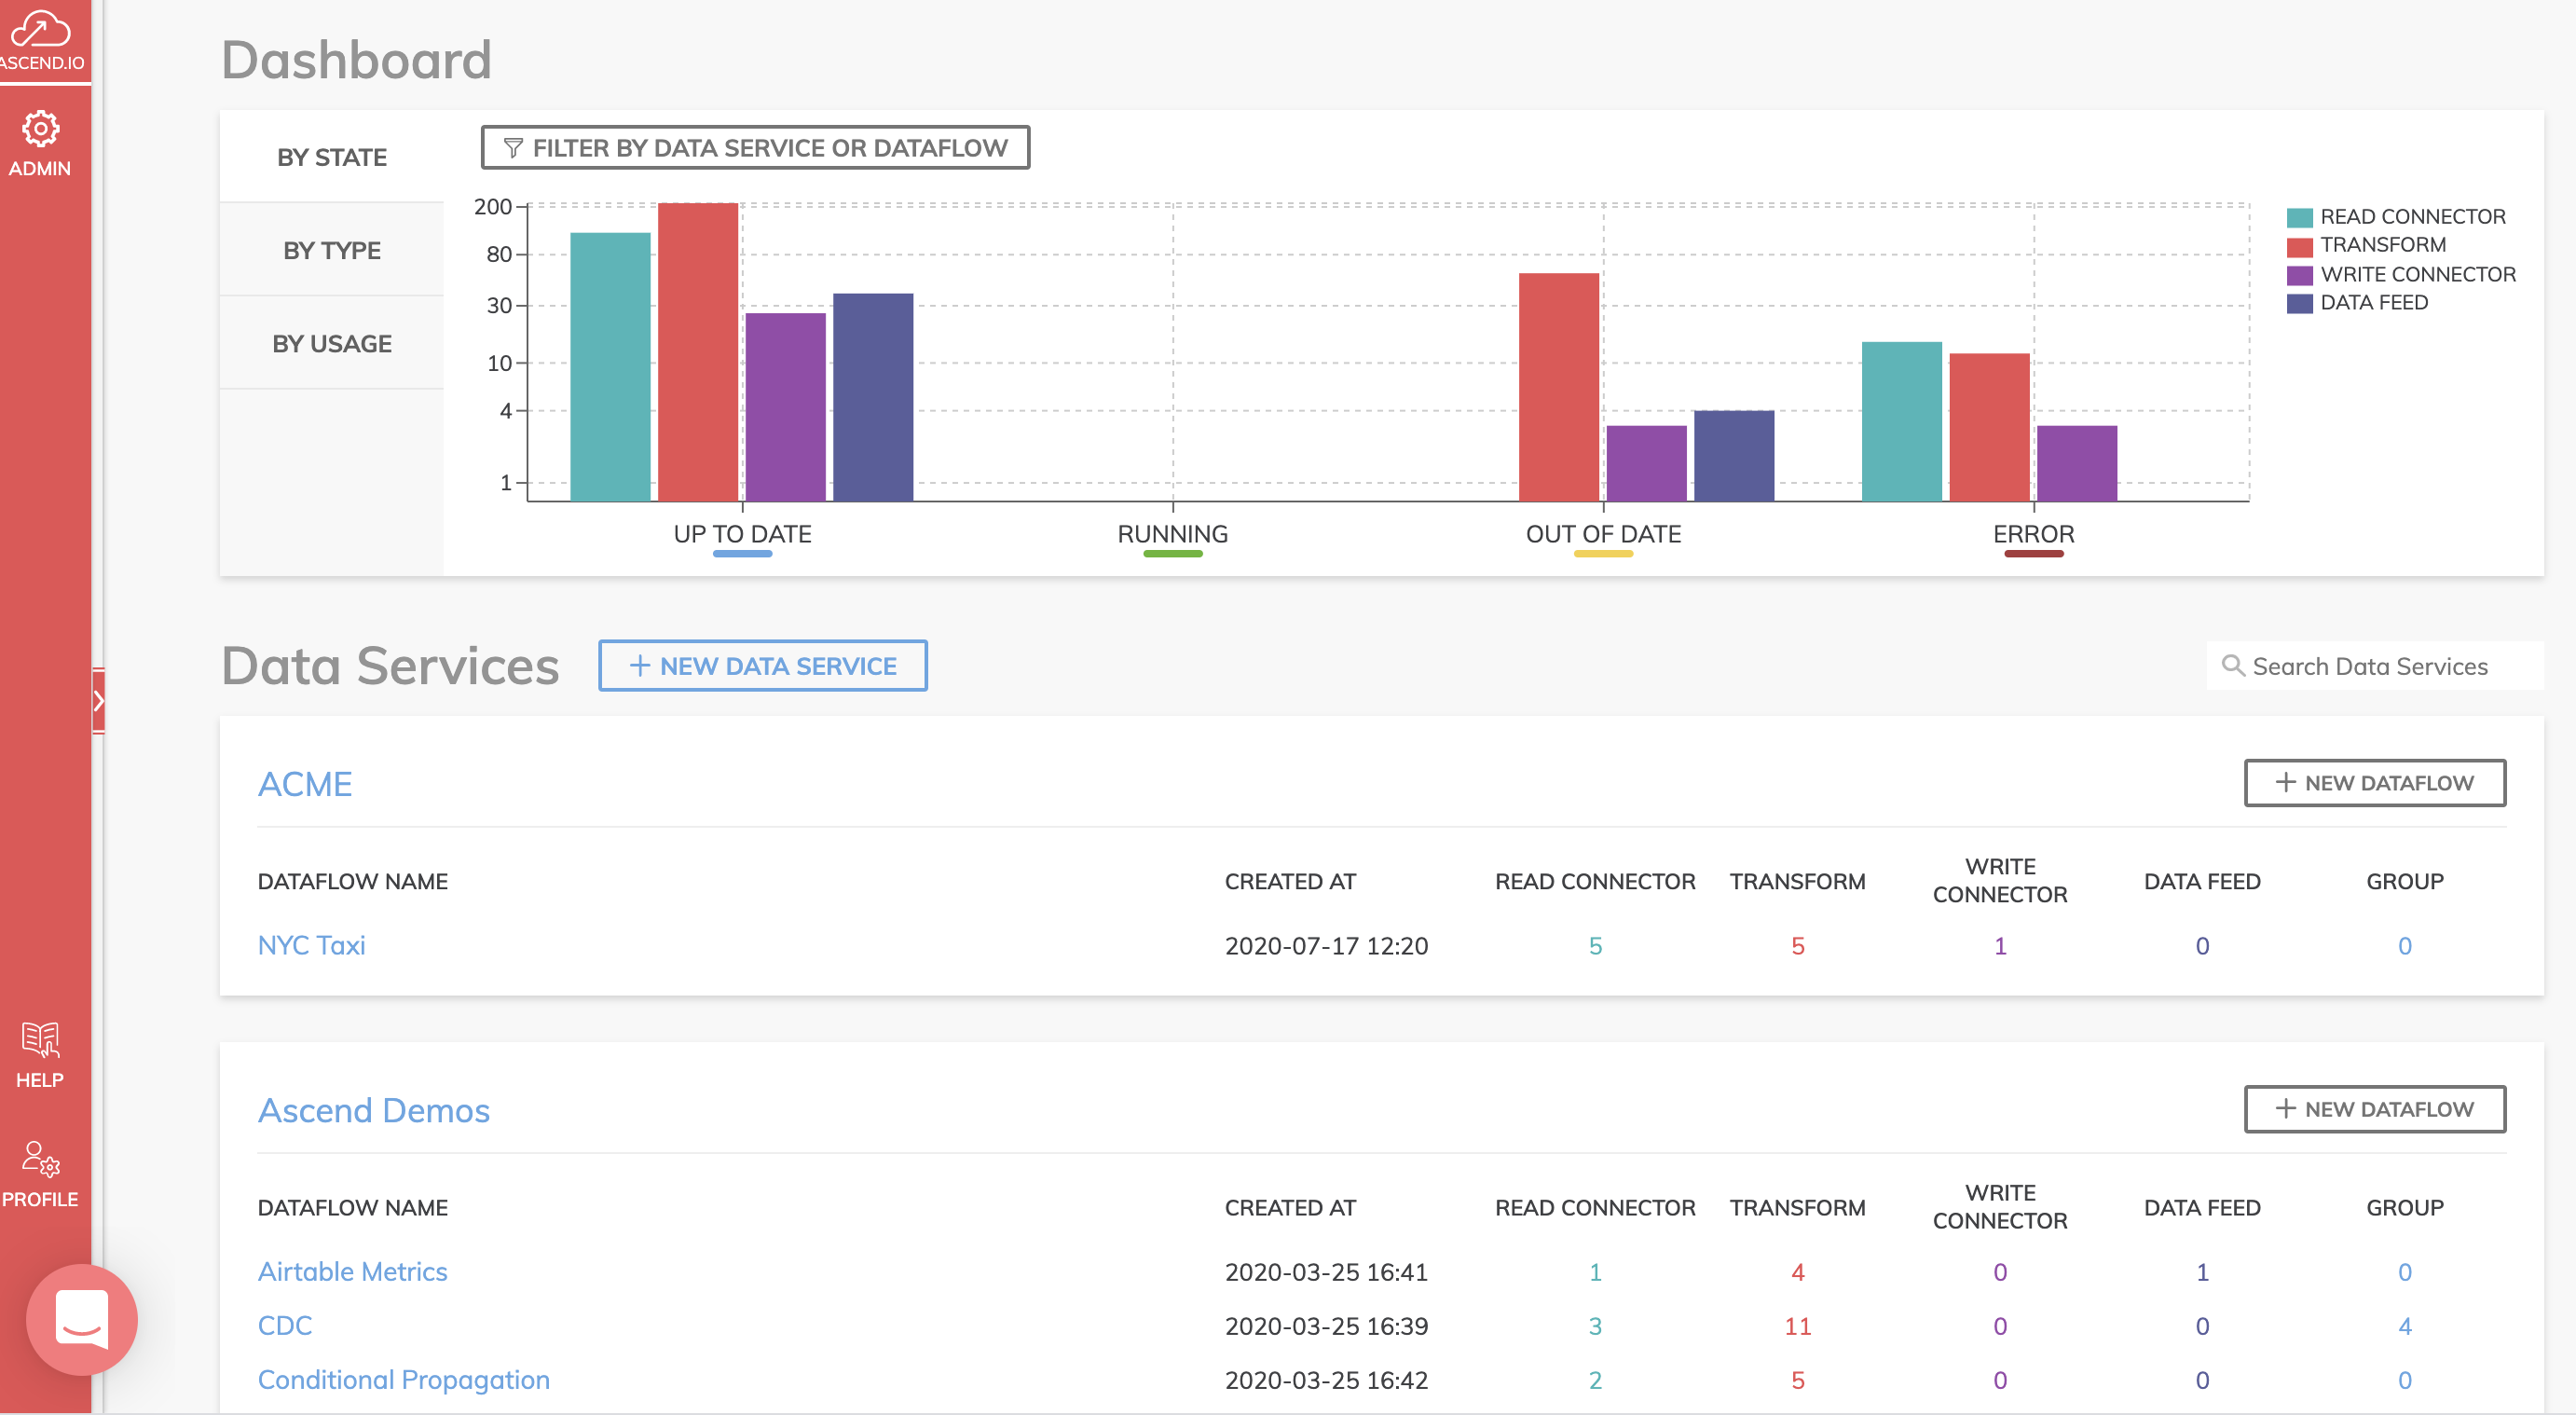Viewport: 2576px width, 1415px height.
Task: Toggle Write Connector legend swatch
Action: [2299, 275]
